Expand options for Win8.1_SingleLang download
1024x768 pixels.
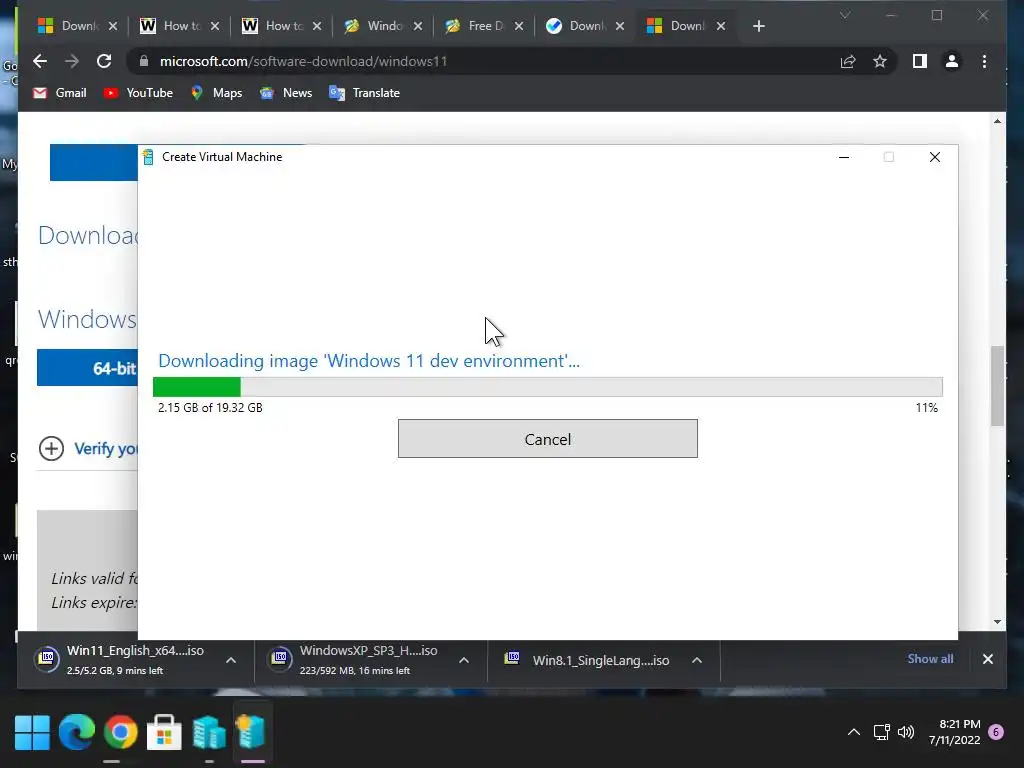tap(697, 660)
